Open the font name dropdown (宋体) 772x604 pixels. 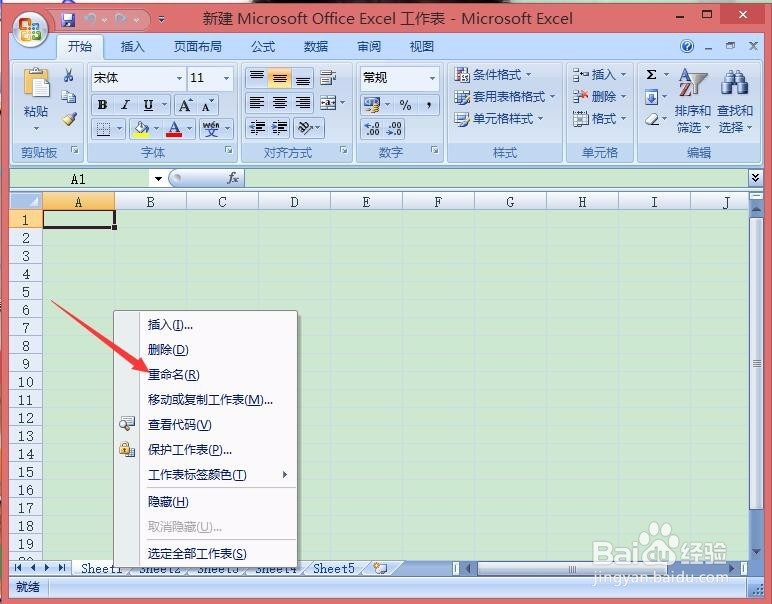pyautogui.click(x=180, y=78)
